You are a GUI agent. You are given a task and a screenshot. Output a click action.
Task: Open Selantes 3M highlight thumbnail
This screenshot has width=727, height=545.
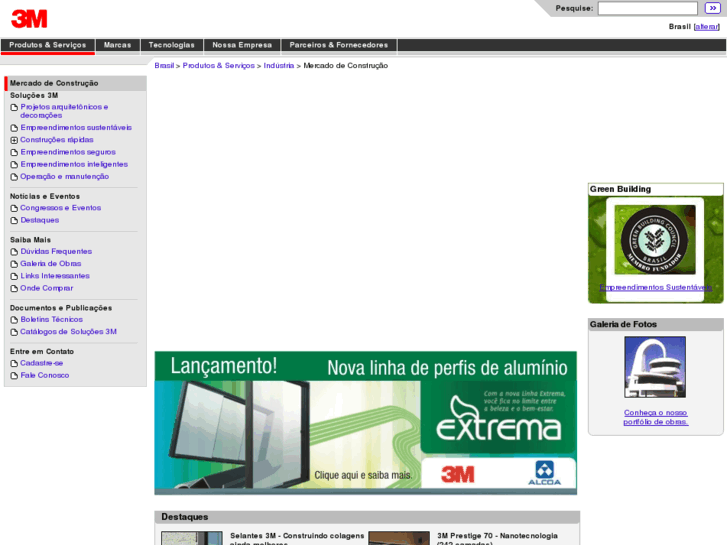pyautogui.click(x=191, y=538)
